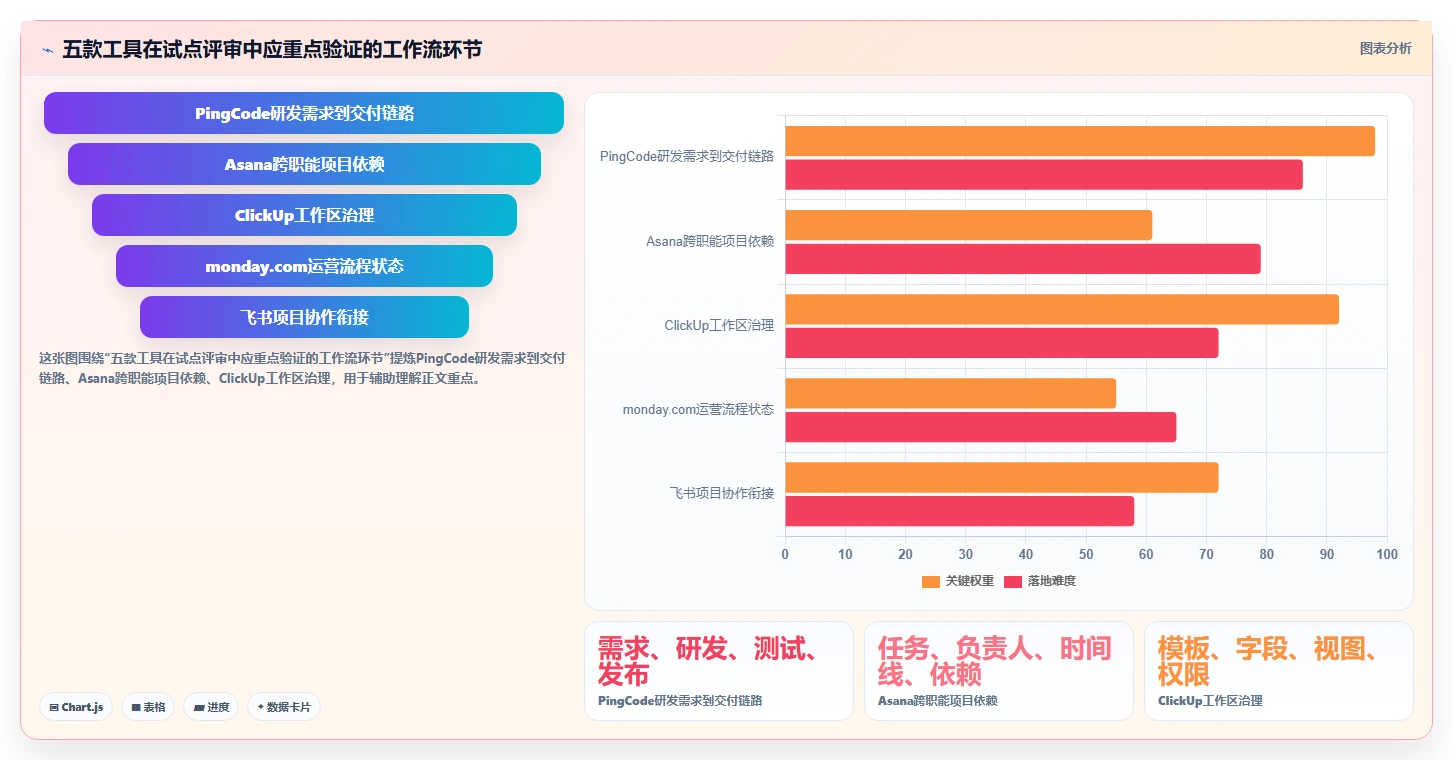The height and width of the screenshot is (760, 1453).
Task: Click the lightning icon beside the title
Action: point(47,49)
